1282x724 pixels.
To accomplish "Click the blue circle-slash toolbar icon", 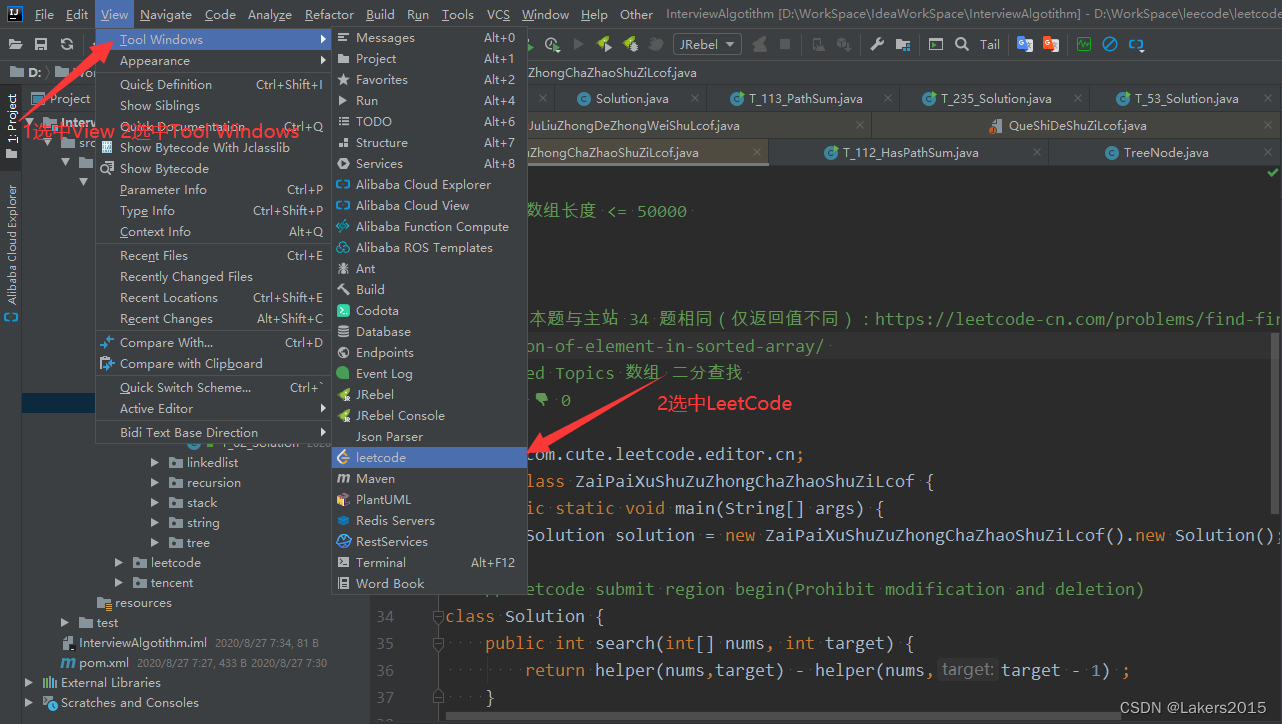I will coord(1110,44).
